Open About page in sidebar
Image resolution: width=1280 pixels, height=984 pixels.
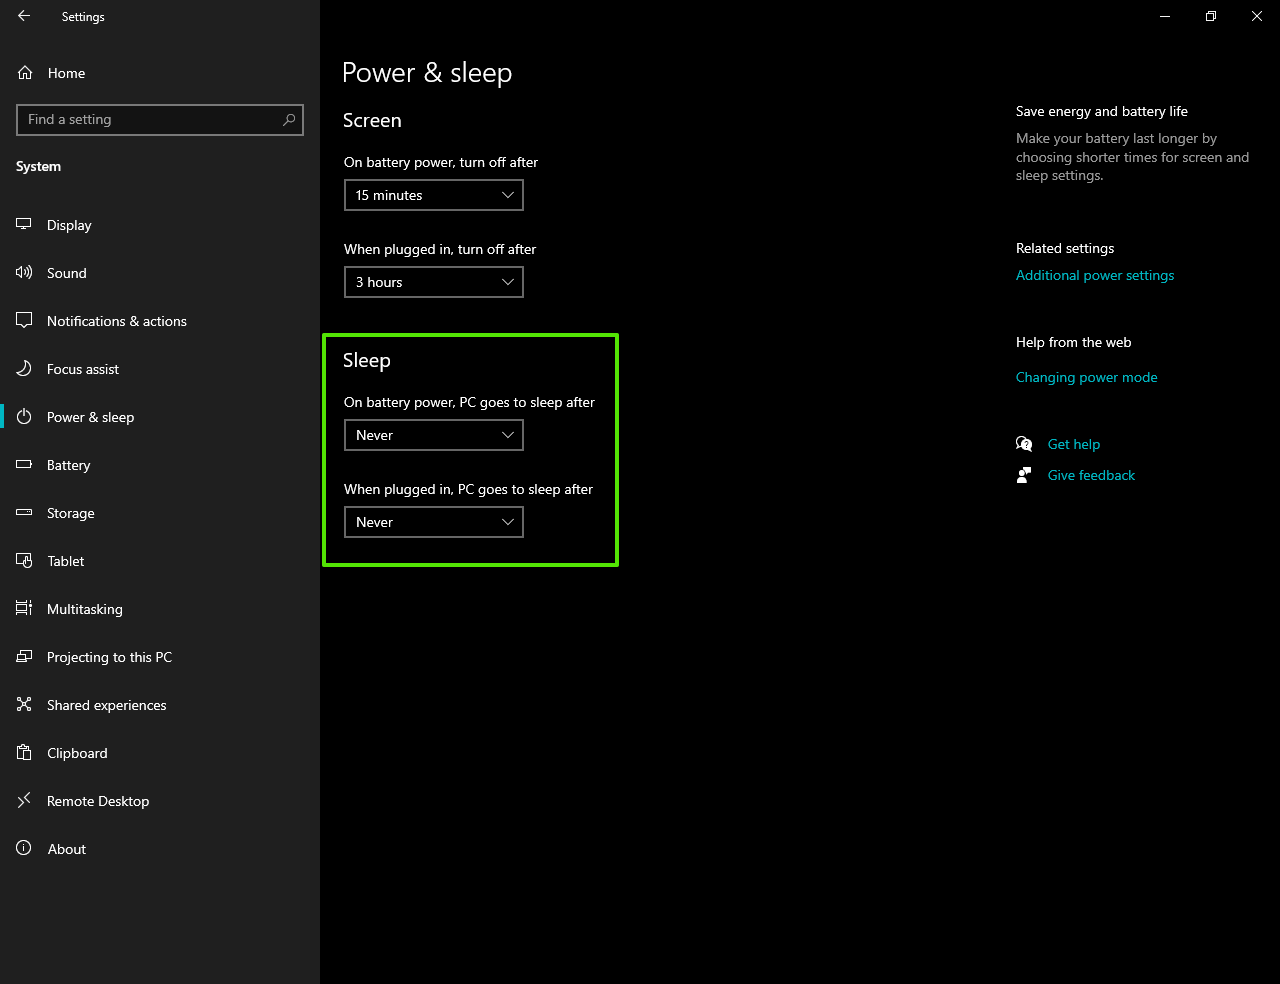pos(160,849)
